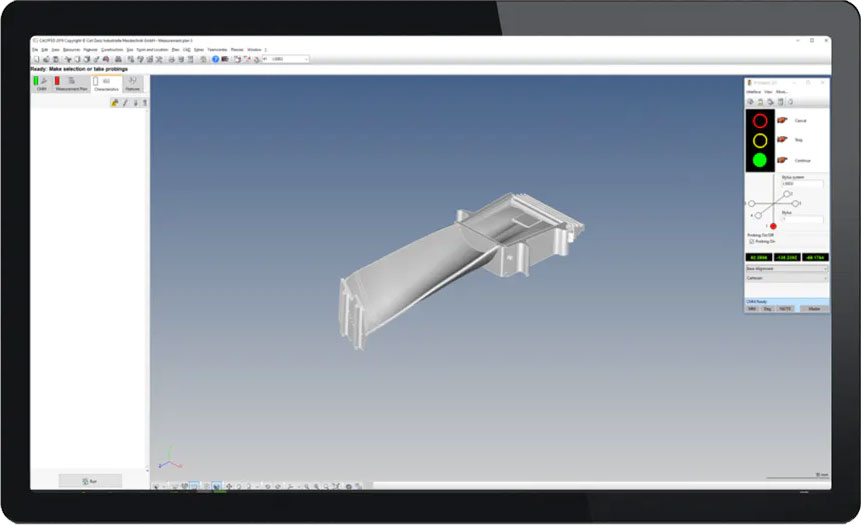
Task: Open the Window menu
Action: 254,50
